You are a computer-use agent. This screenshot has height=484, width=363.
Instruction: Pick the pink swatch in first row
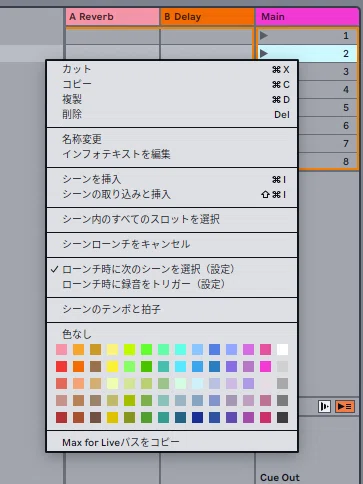[x=62, y=349]
